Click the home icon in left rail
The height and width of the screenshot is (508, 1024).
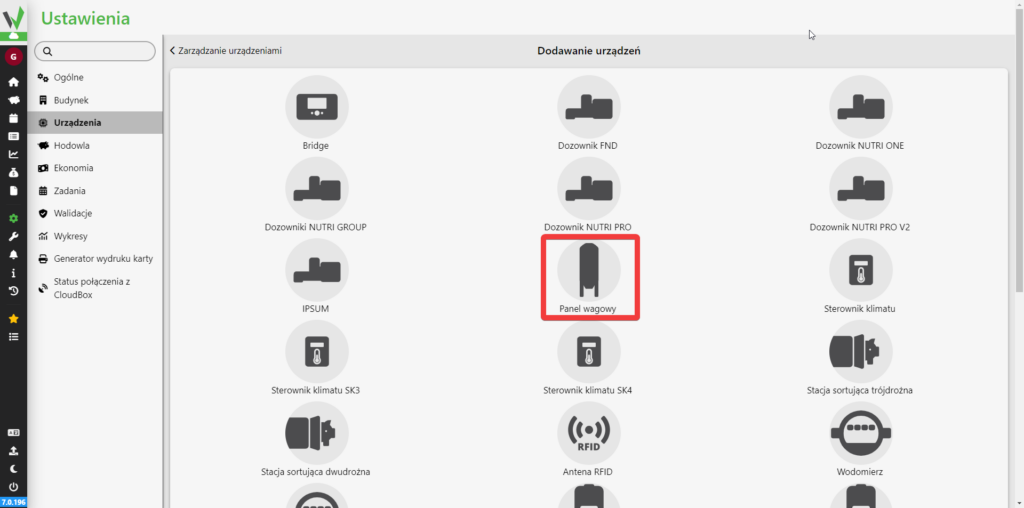coord(13,82)
